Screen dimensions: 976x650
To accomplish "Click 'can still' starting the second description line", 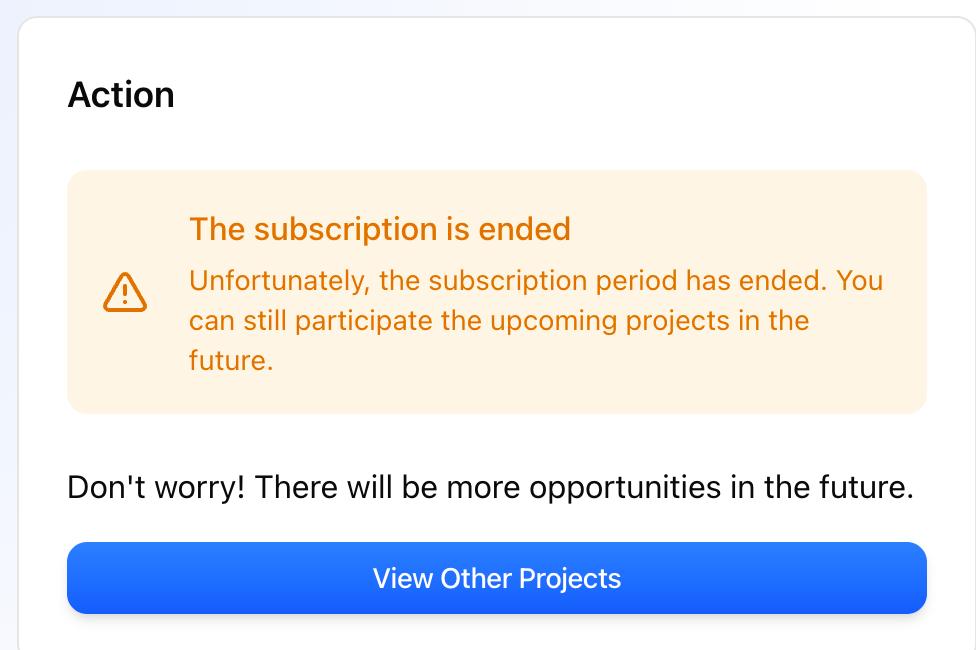I will [238, 321].
